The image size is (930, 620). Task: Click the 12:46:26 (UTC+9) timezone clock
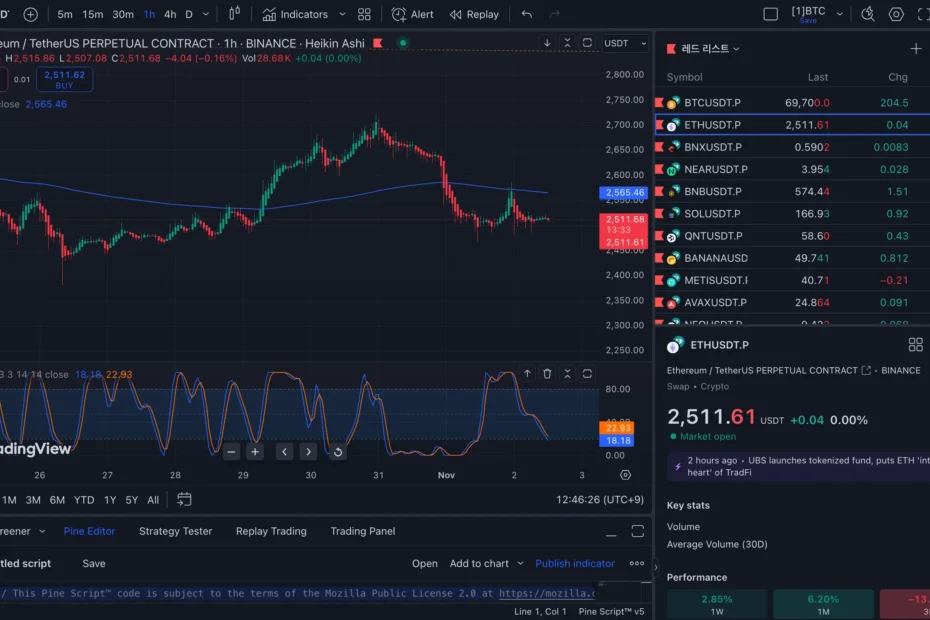(600, 500)
